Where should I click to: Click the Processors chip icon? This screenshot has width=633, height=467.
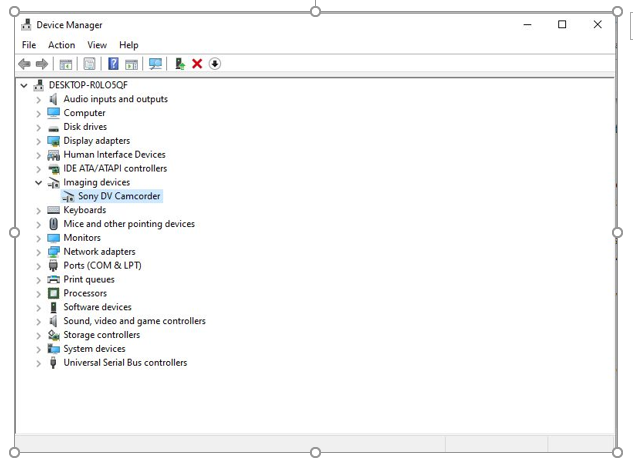(x=53, y=293)
